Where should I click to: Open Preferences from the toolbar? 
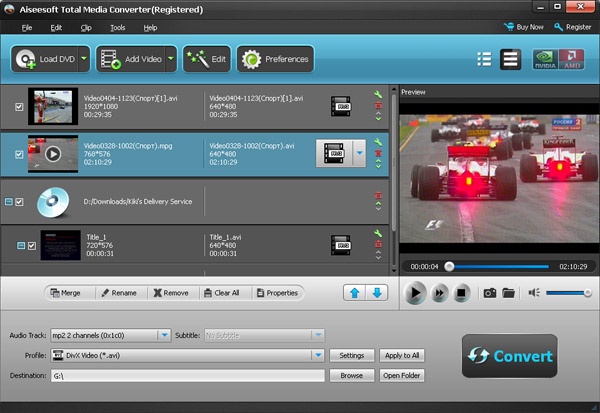[x=275, y=60]
